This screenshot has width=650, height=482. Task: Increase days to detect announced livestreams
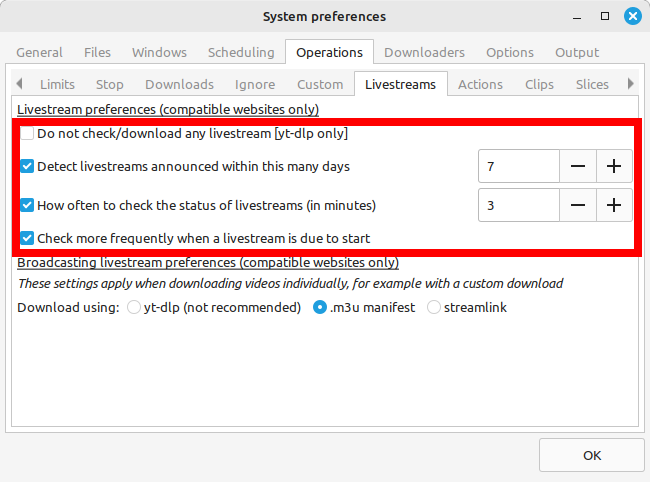tap(614, 166)
